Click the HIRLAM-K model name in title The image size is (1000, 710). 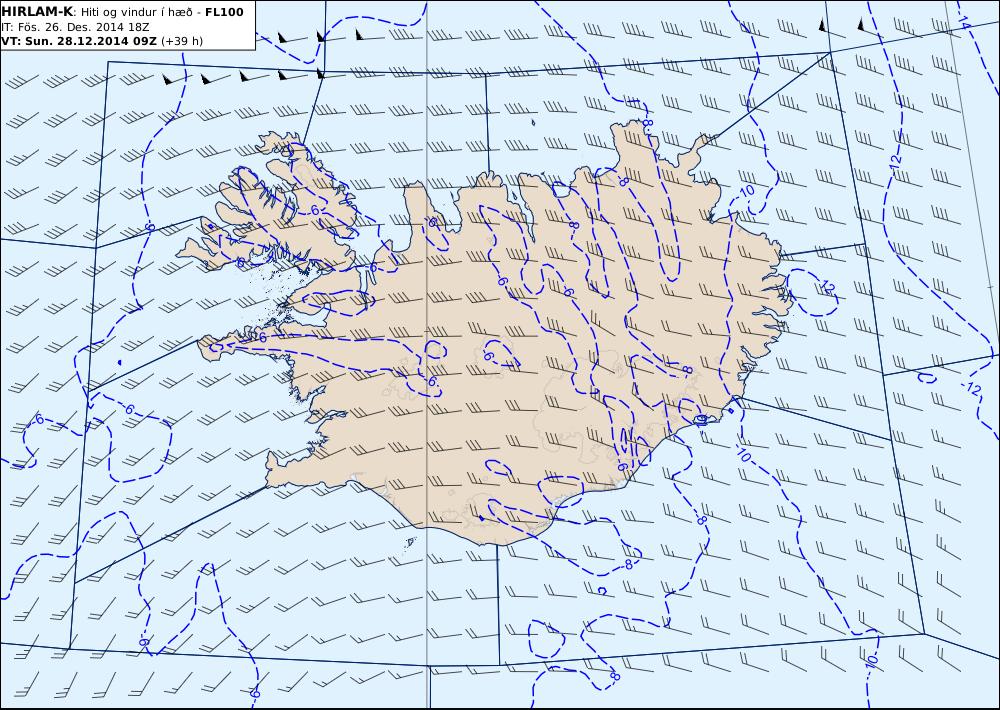tap(37, 12)
